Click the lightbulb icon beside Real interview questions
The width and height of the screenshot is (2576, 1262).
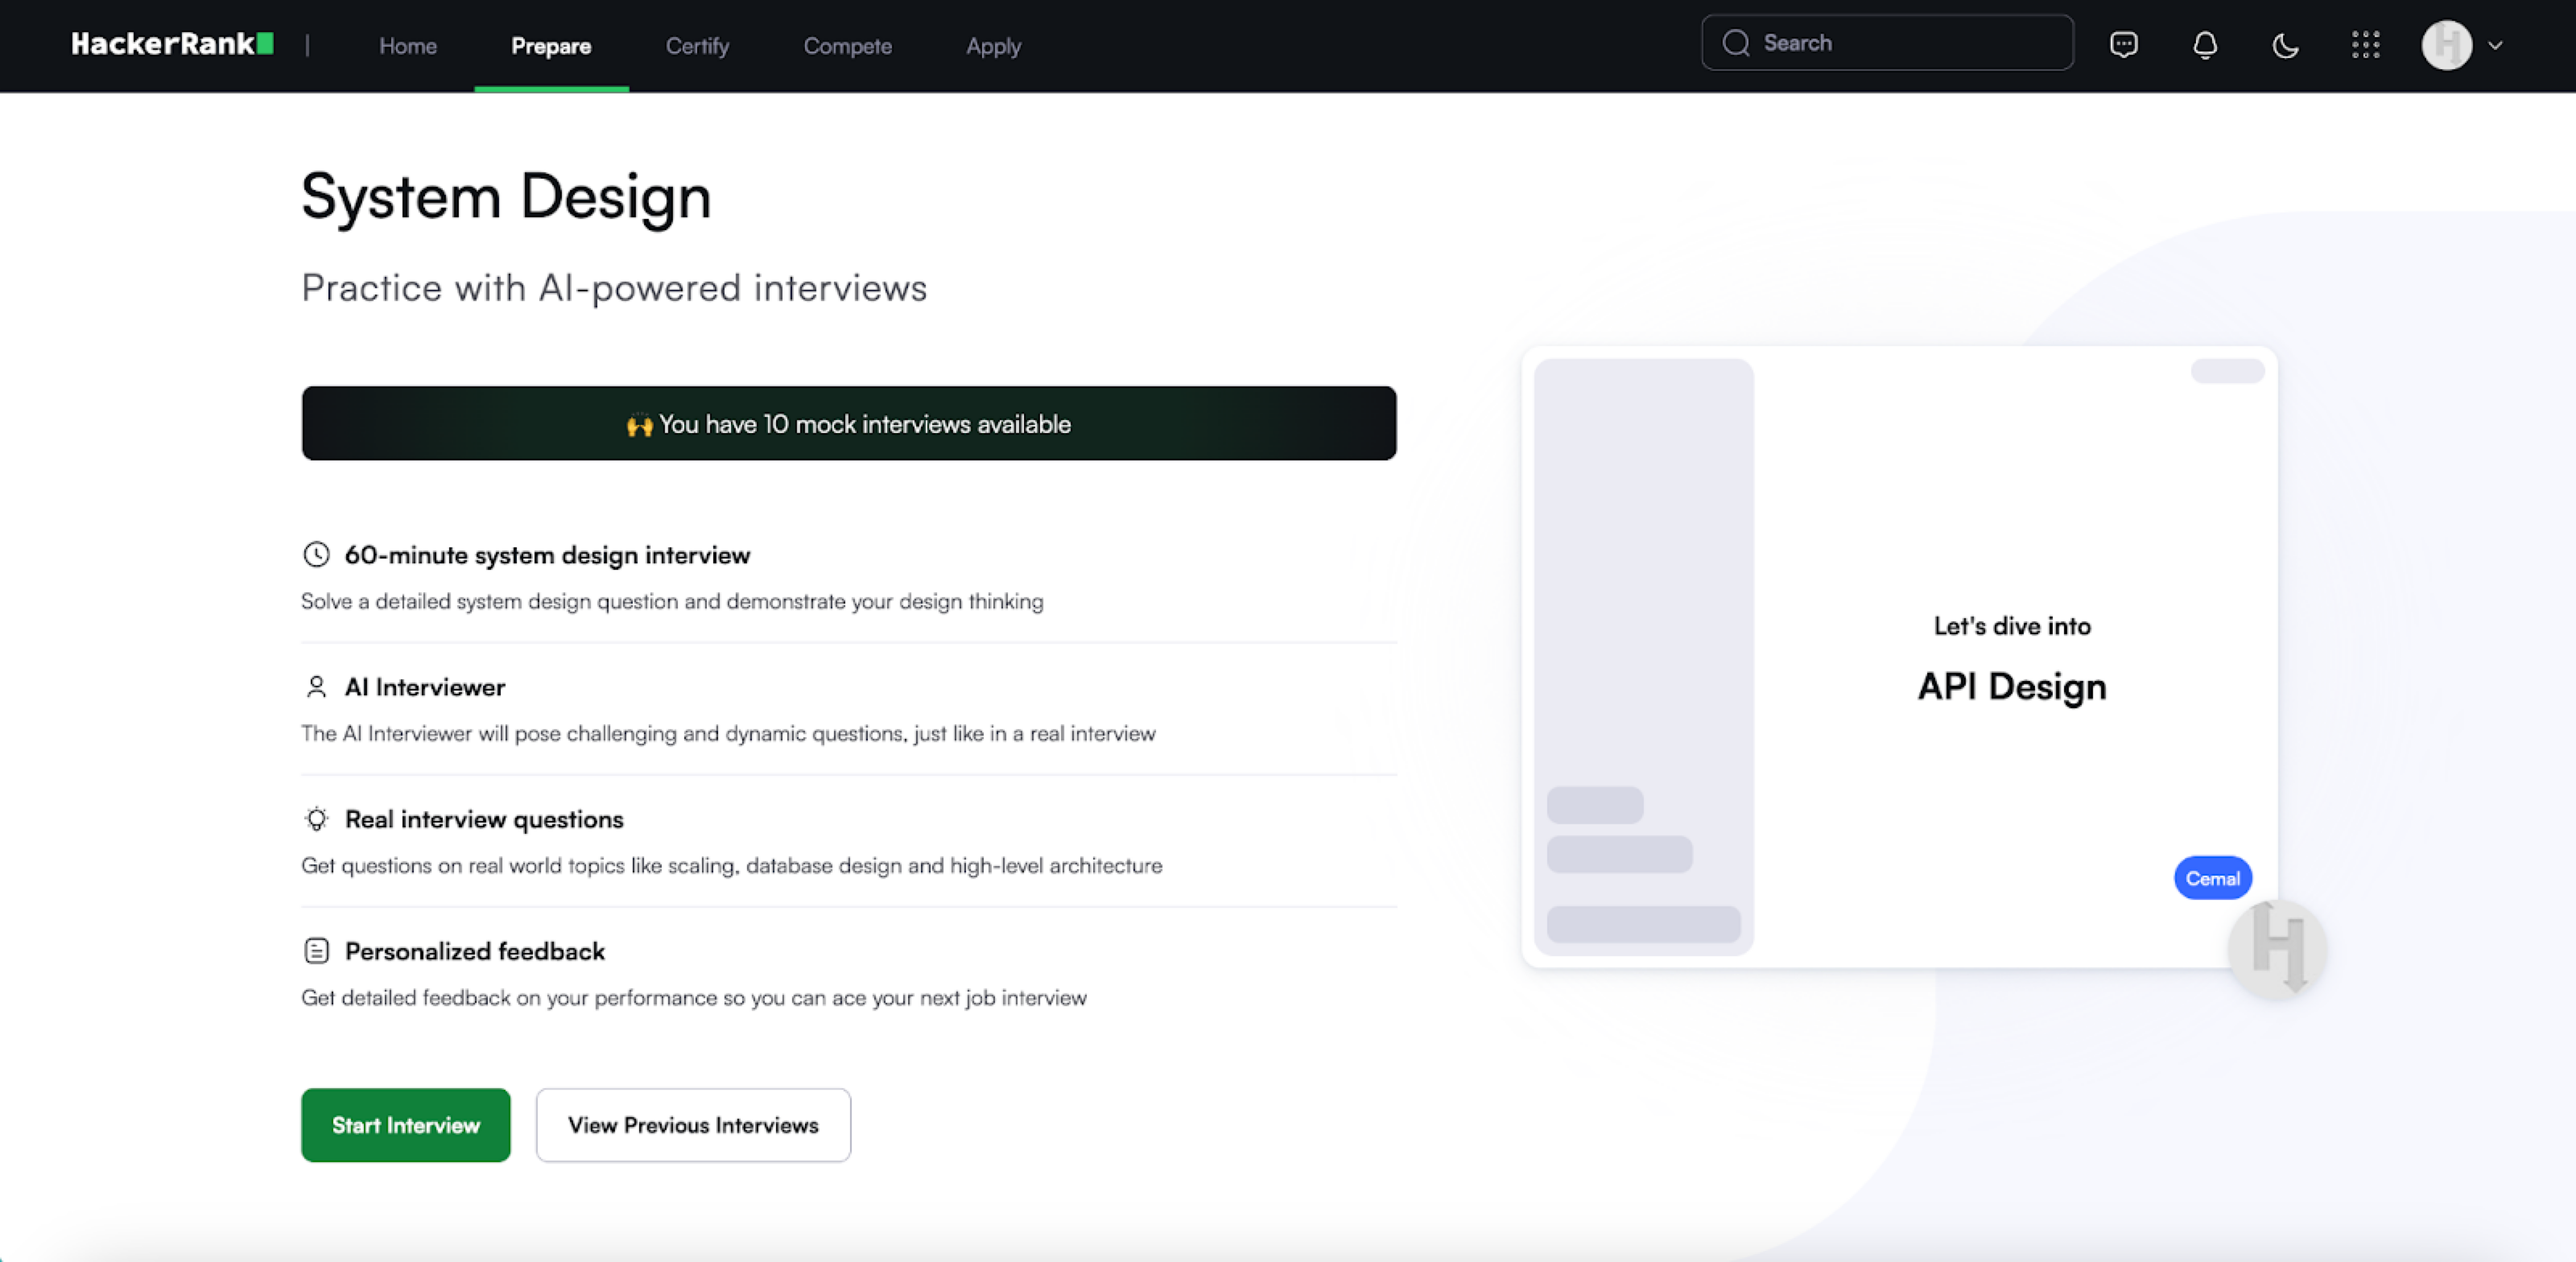tap(316, 819)
